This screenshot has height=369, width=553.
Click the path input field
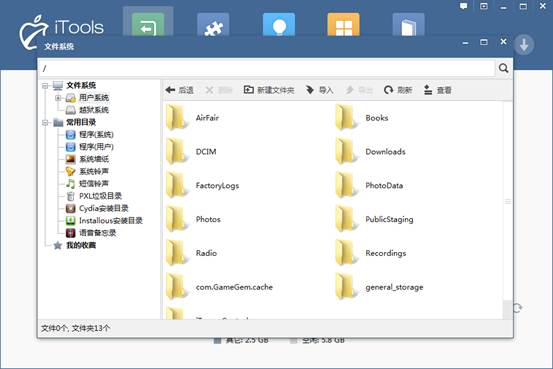tap(267, 68)
